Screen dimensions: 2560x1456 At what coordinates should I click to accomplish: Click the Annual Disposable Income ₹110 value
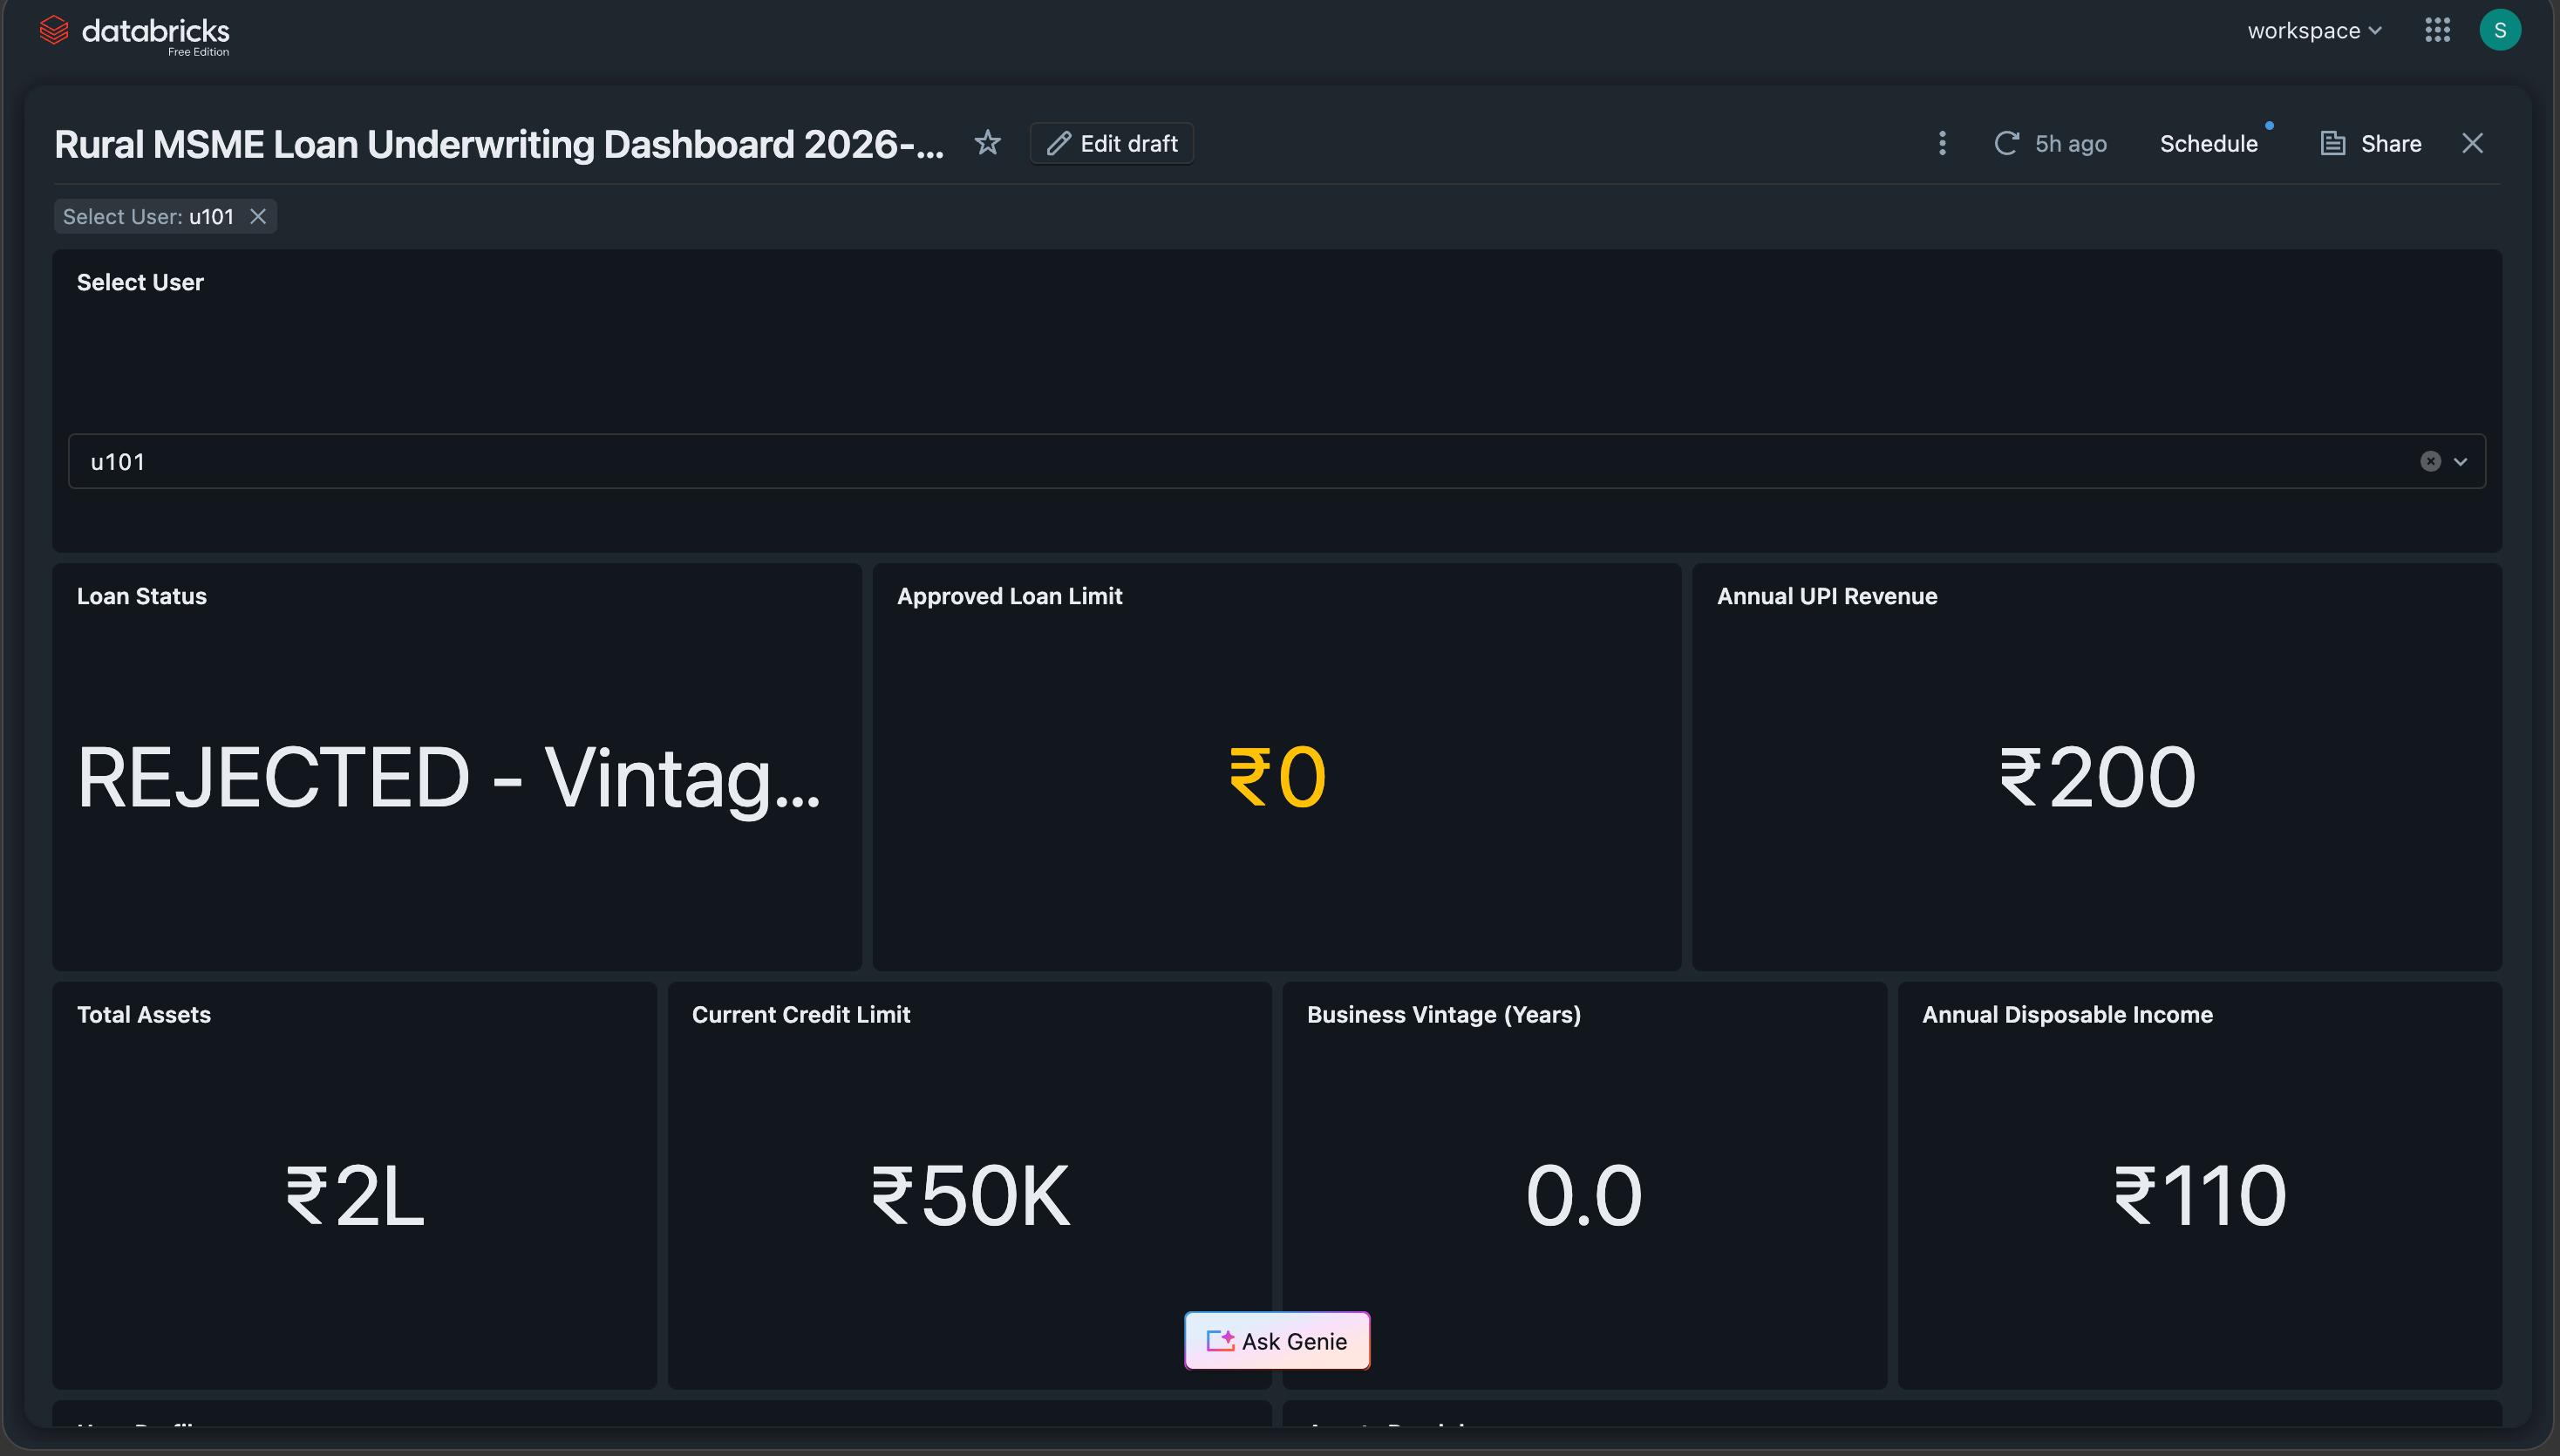(2200, 1196)
